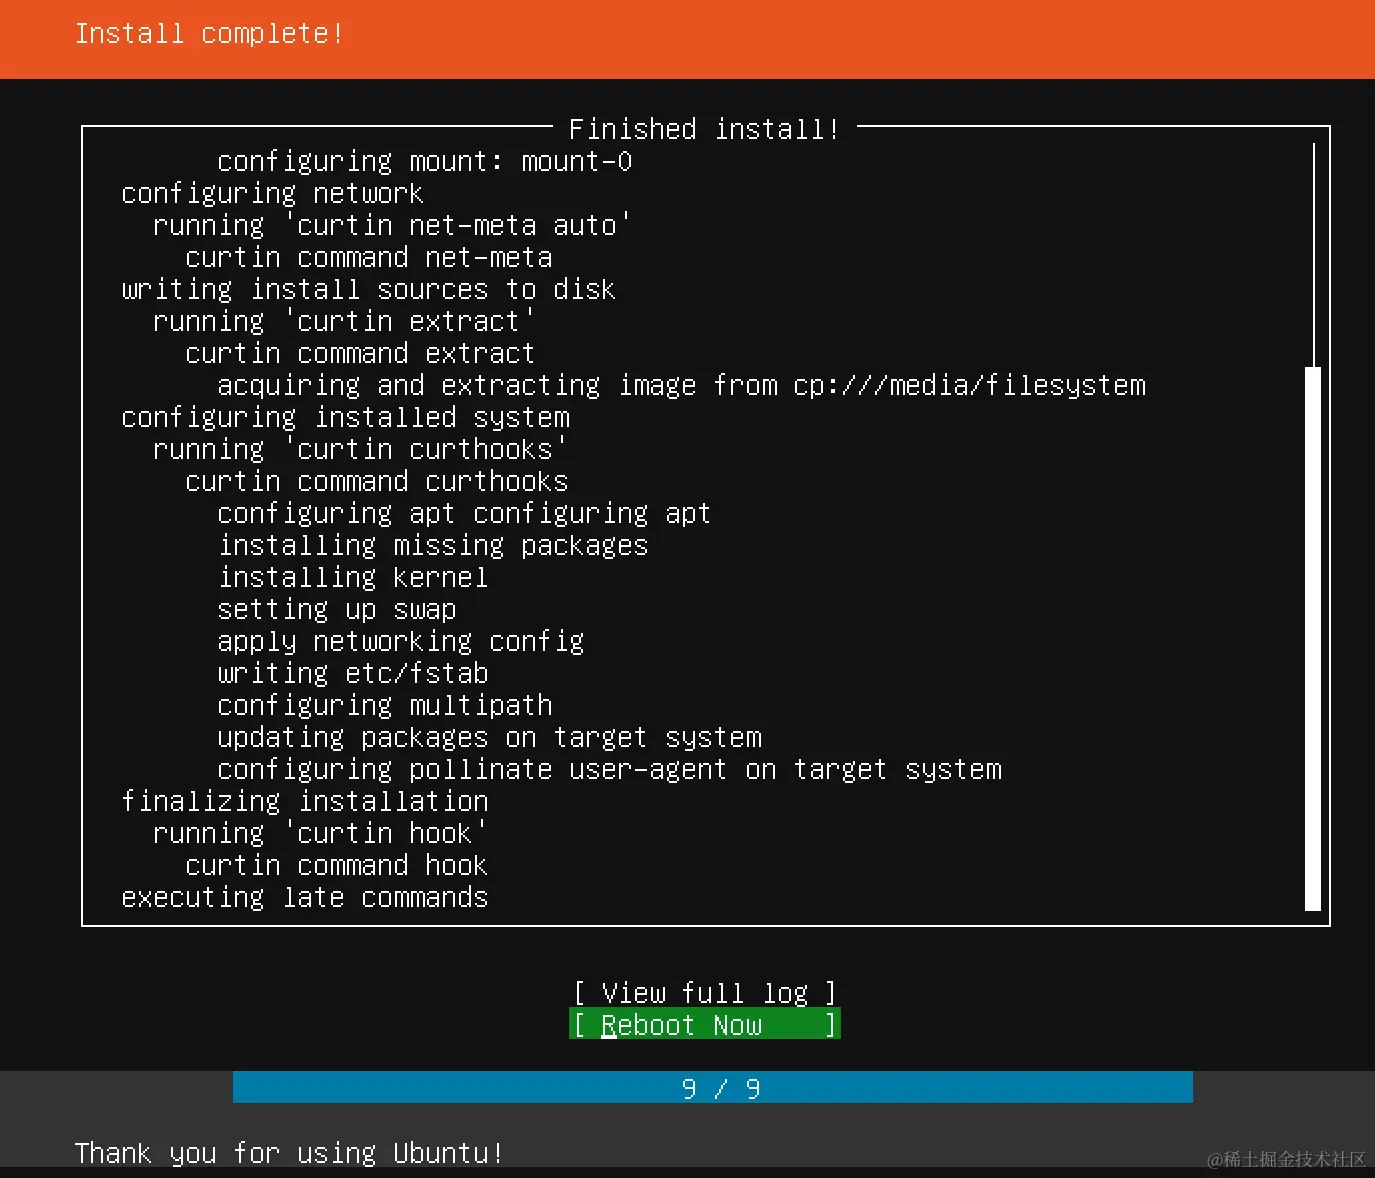Click the "running 'curtin curthooks'" line
1375x1178 pixels.
pyautogui.click(x=360, y=449)
